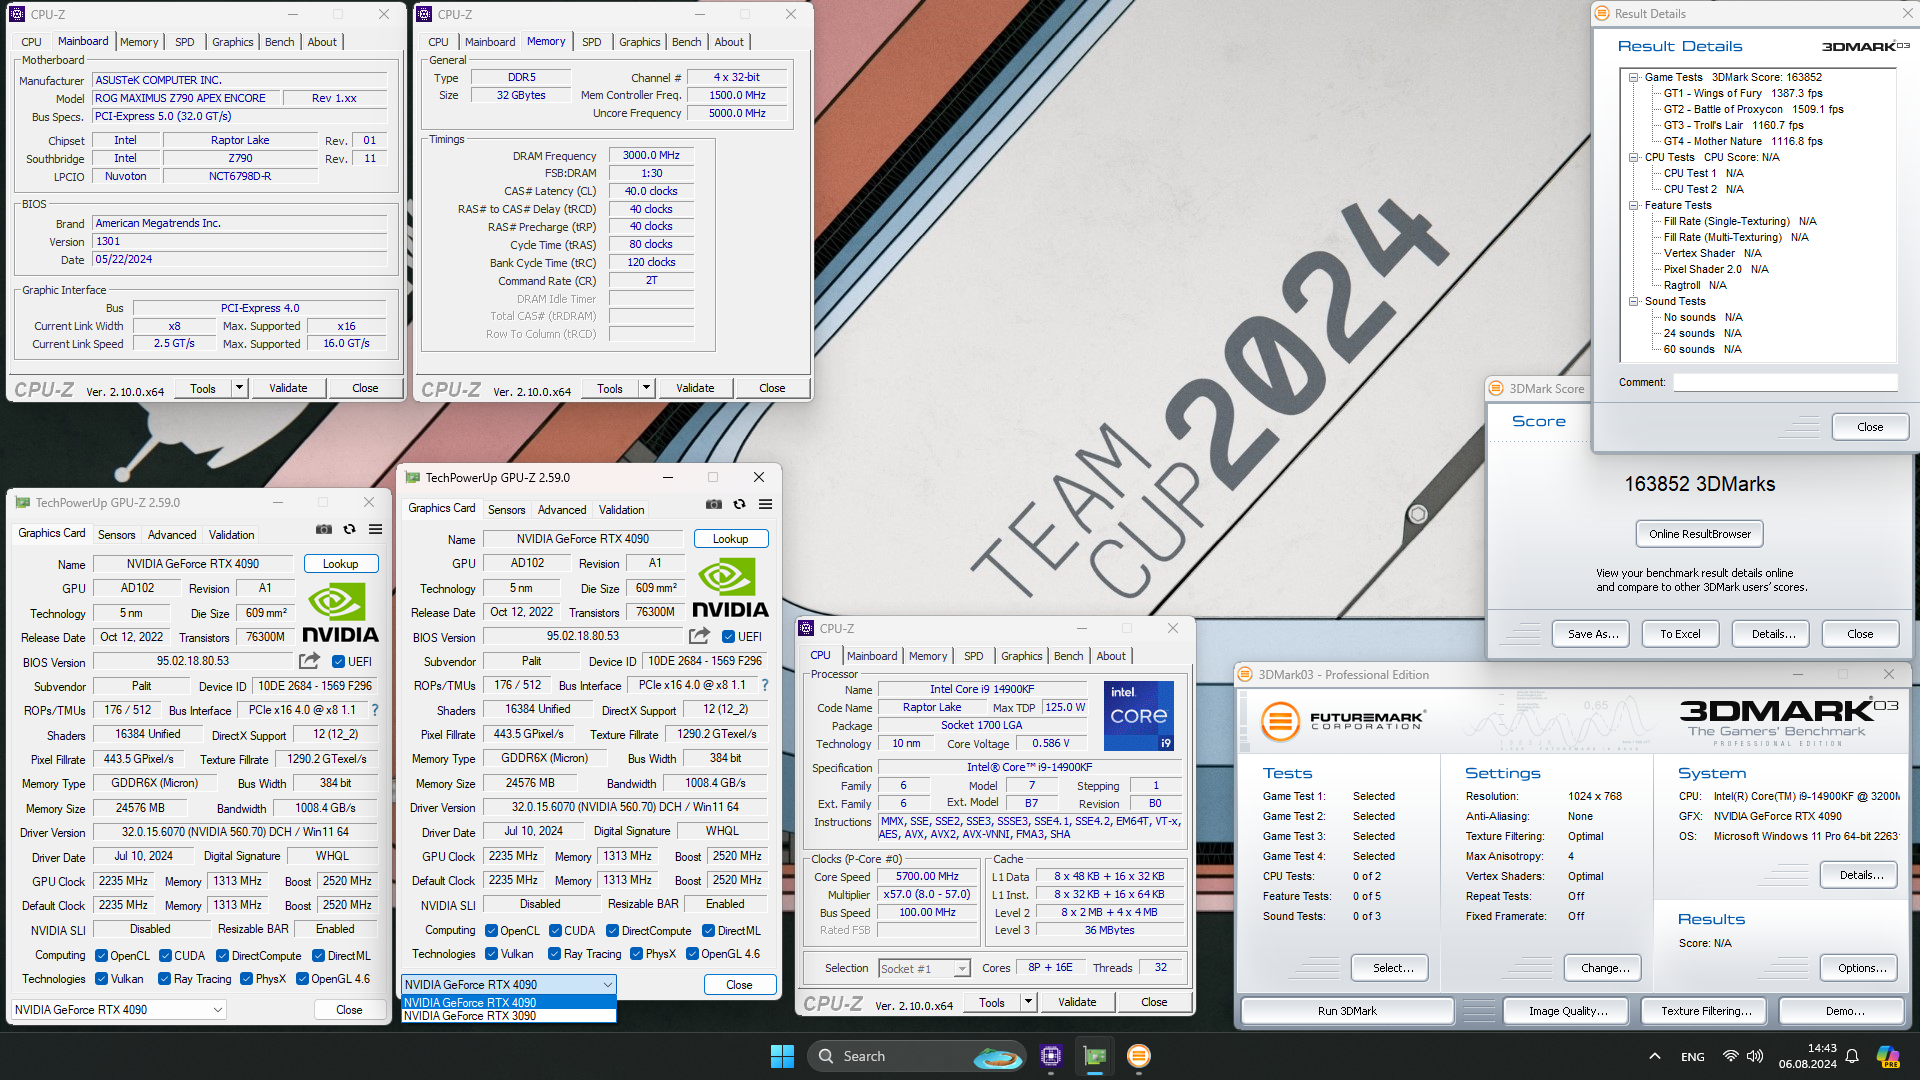
Task: Click the Validate button in the CPU-Z CPU window
Action: click(1077, 1002)
